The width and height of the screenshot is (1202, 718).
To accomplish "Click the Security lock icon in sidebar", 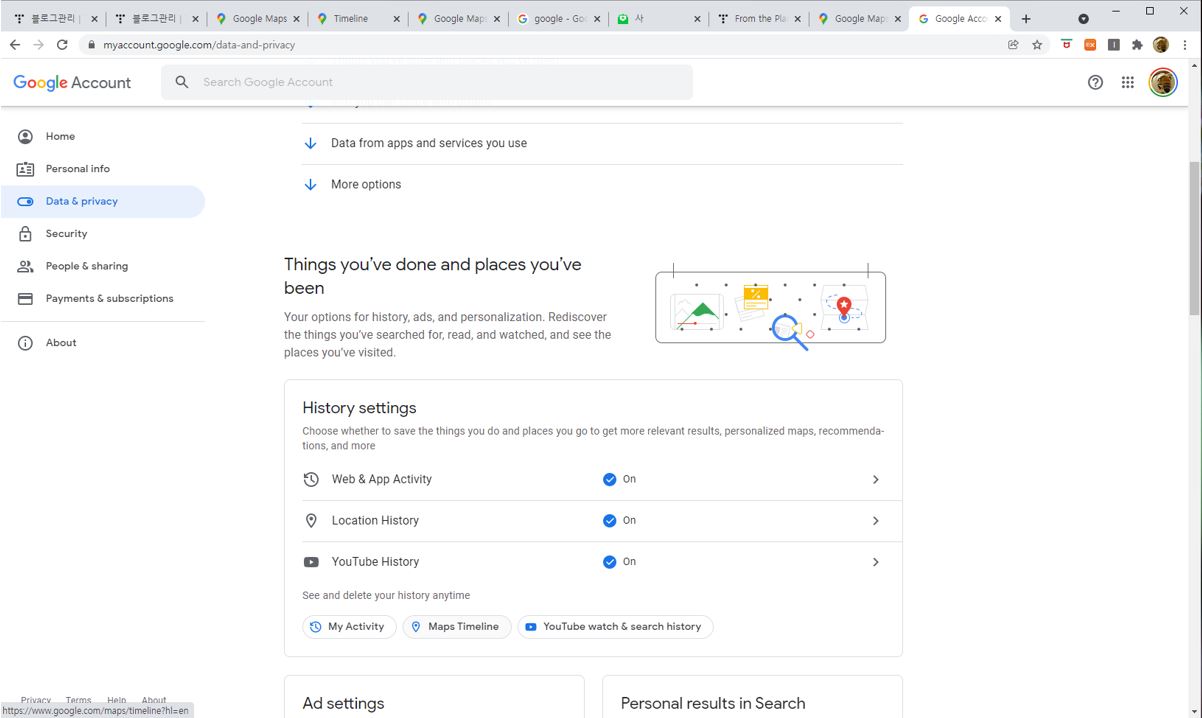I will coord(25,234).
